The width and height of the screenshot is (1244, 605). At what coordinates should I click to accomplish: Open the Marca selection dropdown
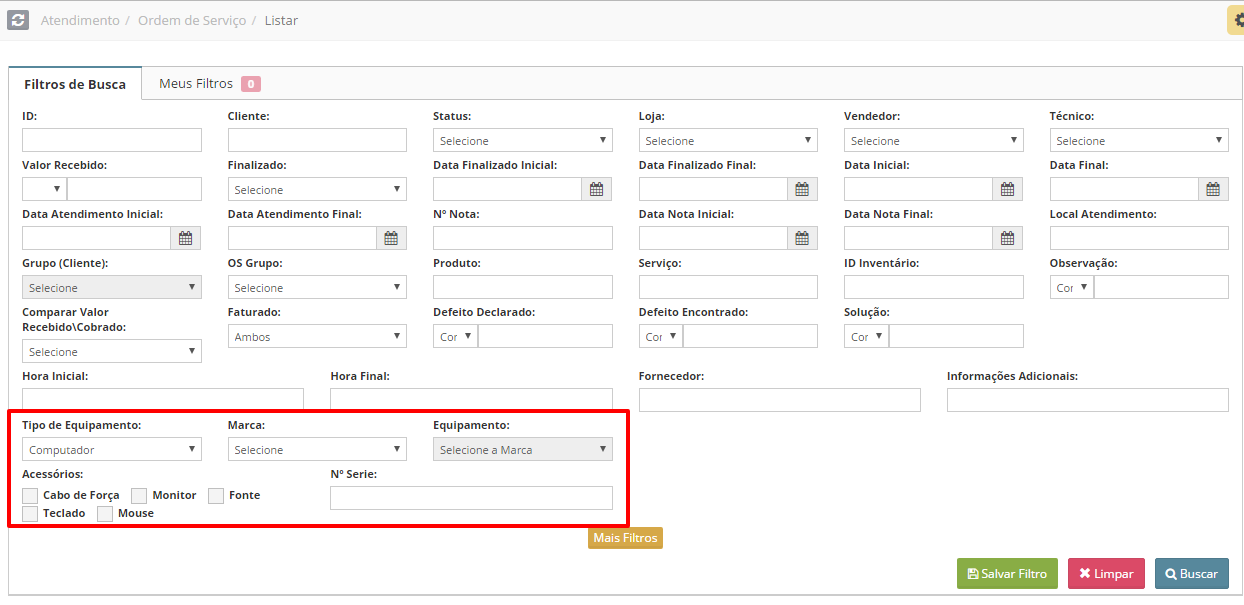[x=316, y=450]
